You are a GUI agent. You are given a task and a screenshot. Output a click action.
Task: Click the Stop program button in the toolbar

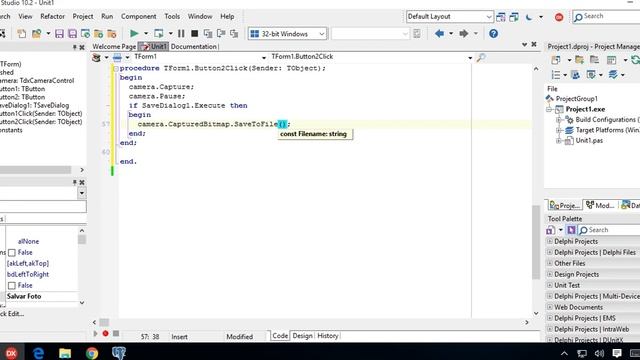[x=195, y=33]
